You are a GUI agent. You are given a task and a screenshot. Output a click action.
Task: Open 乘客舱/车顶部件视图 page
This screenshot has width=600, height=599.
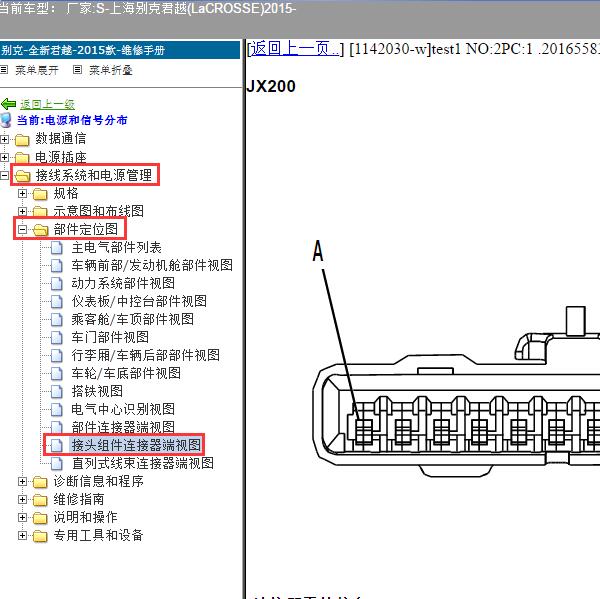[x=133, y=320]
